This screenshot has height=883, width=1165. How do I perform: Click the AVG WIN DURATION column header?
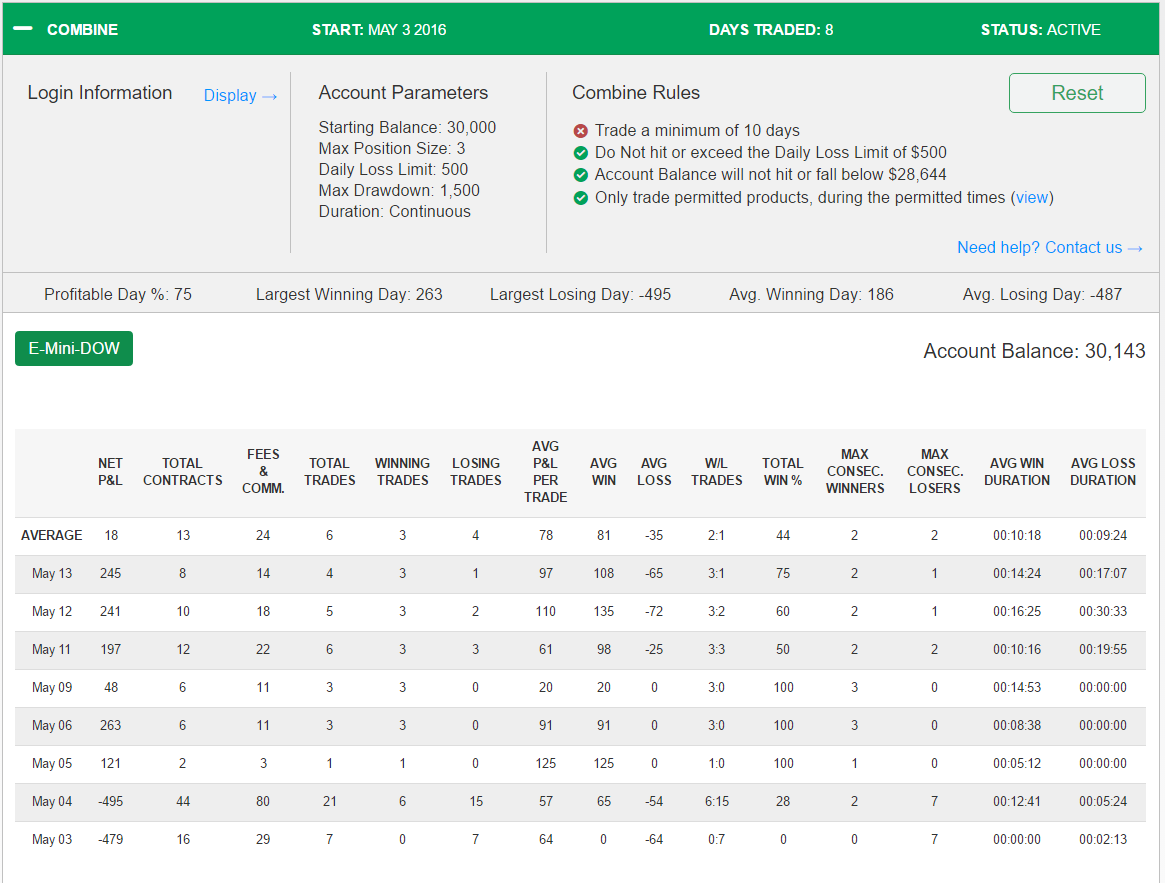coord(1016,471)
